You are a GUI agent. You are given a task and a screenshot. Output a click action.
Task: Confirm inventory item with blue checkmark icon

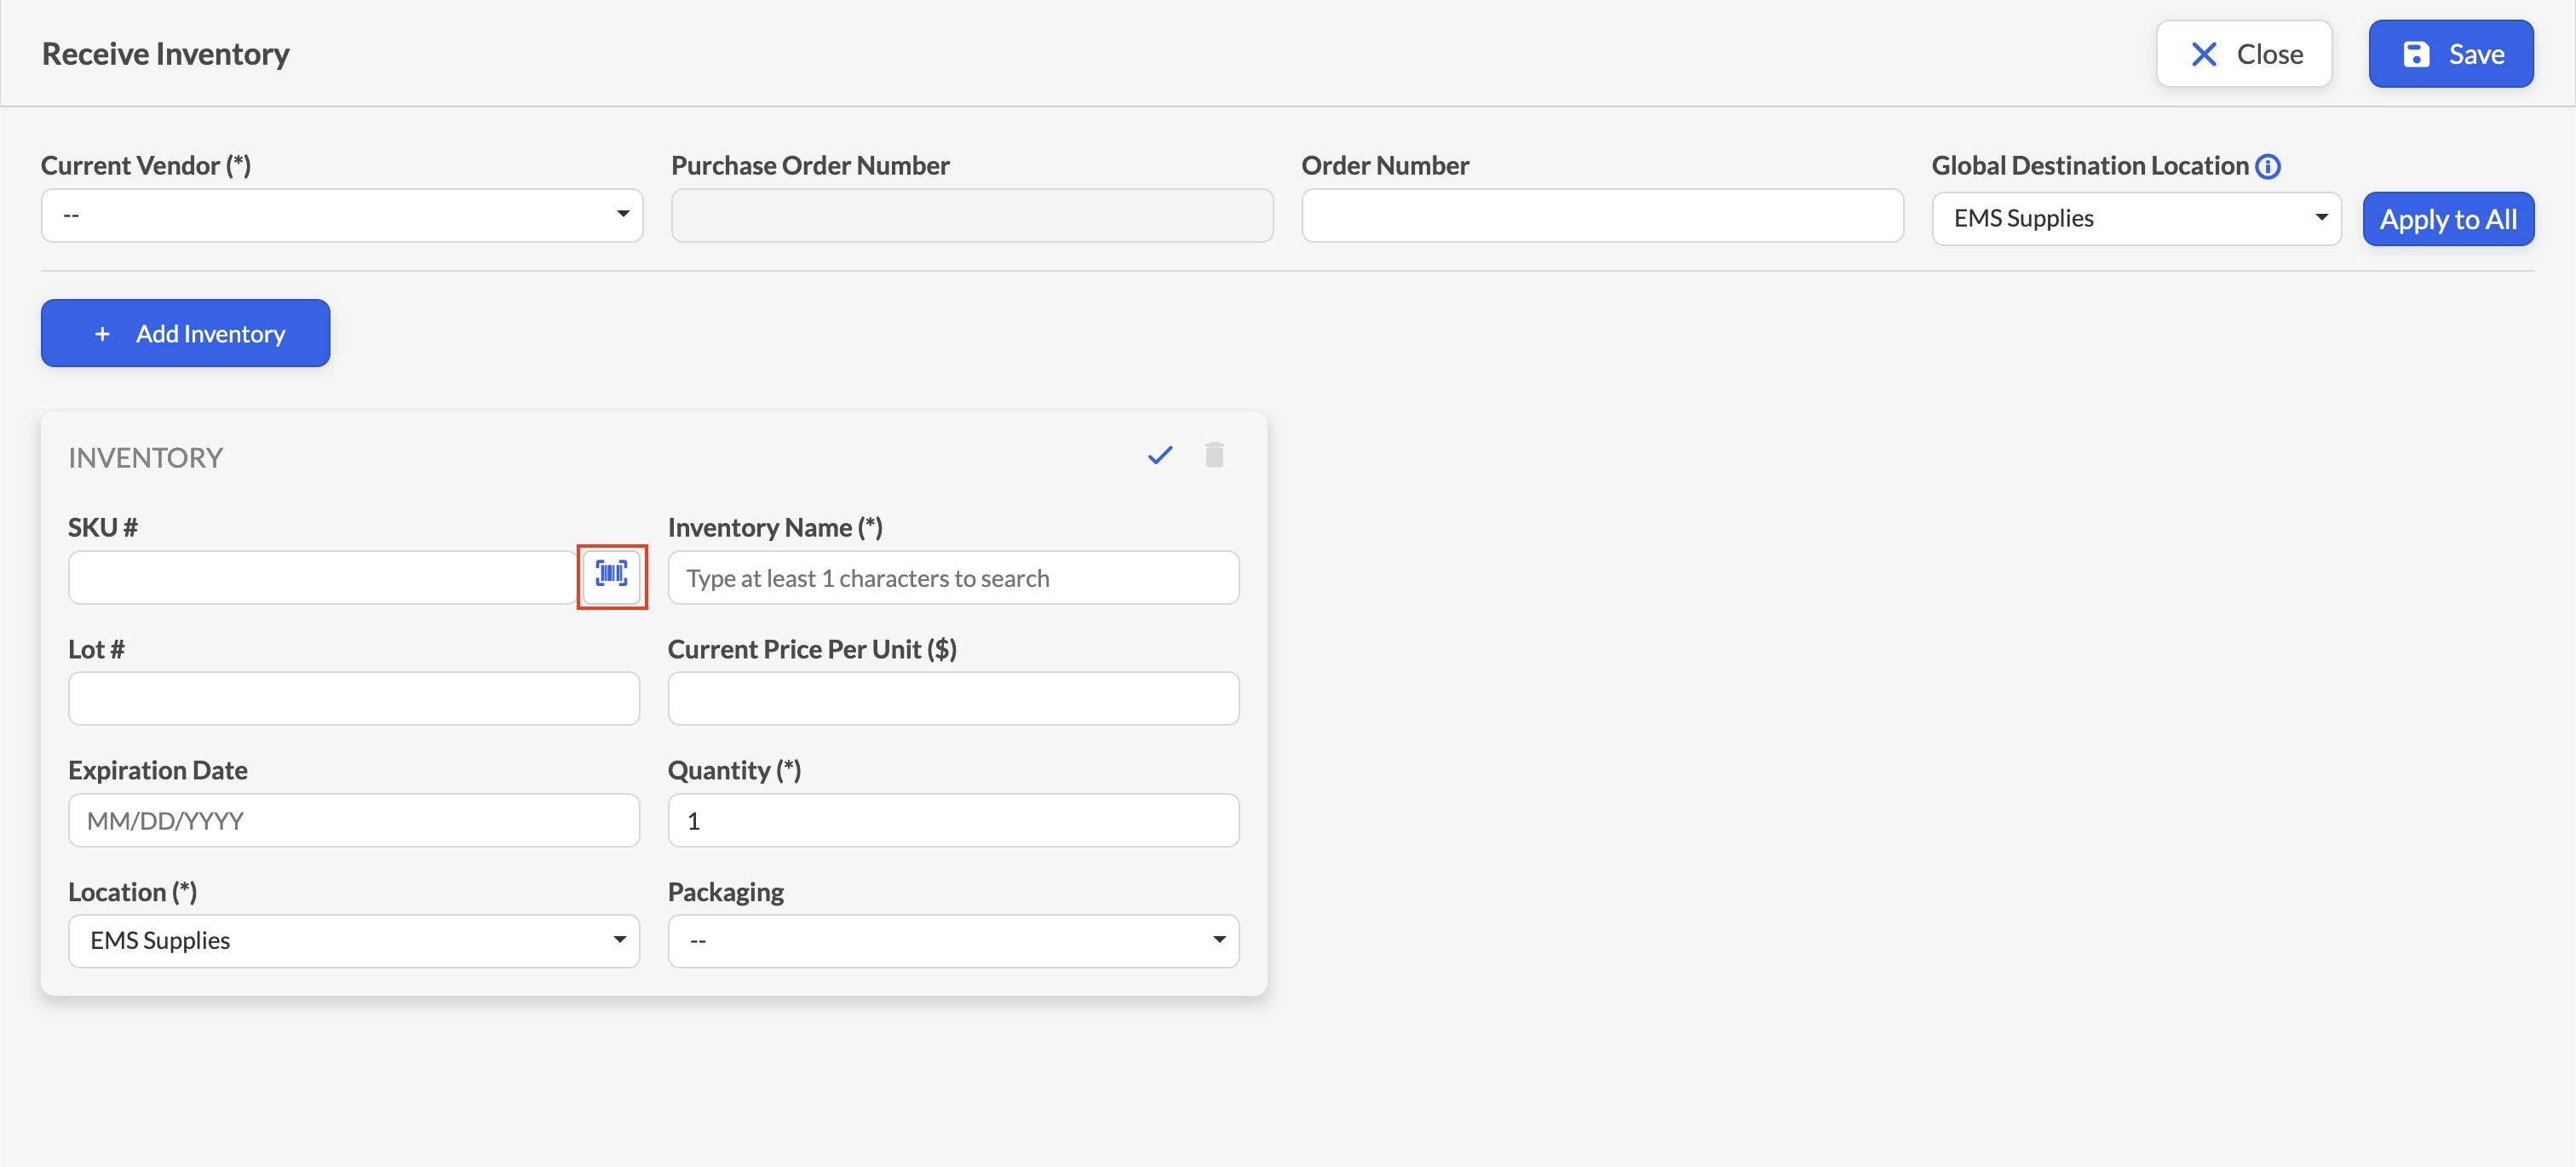click(x=1159, y=456)
